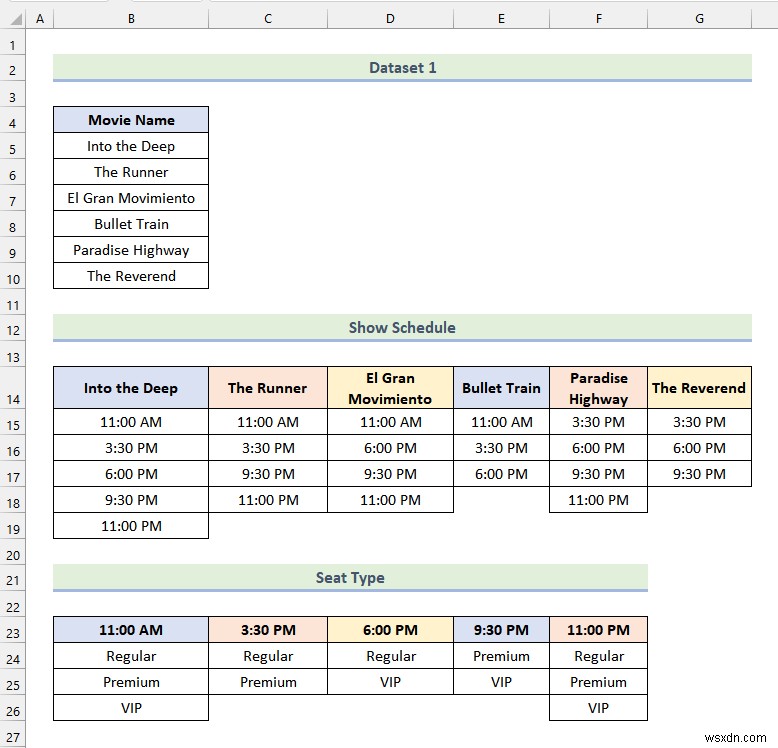Select 9:30 PM under The Reverend
Viewport: 778px width, 748px height.
[699, 474]
